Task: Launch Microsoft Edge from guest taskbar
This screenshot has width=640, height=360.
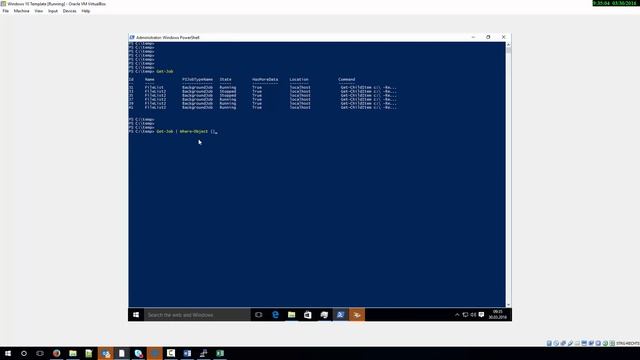Action: click(275, 315)
